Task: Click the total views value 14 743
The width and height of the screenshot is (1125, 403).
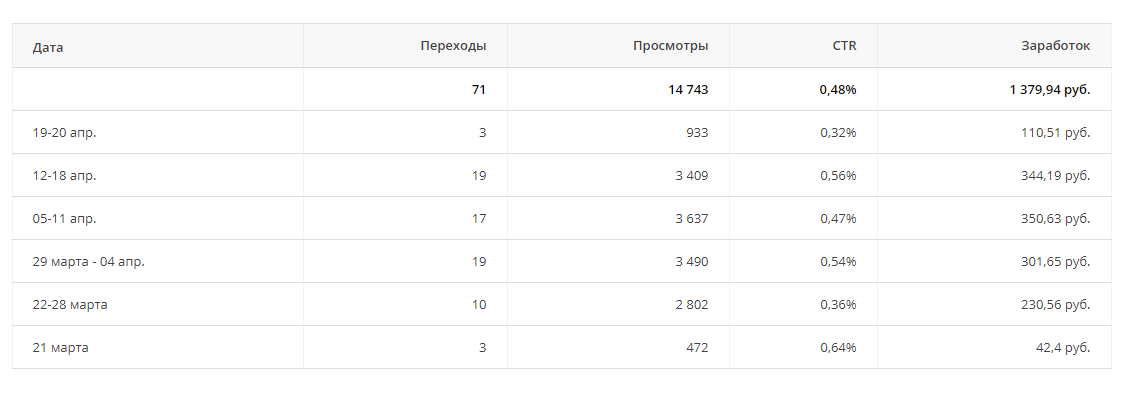Action: tap(688, 90)
